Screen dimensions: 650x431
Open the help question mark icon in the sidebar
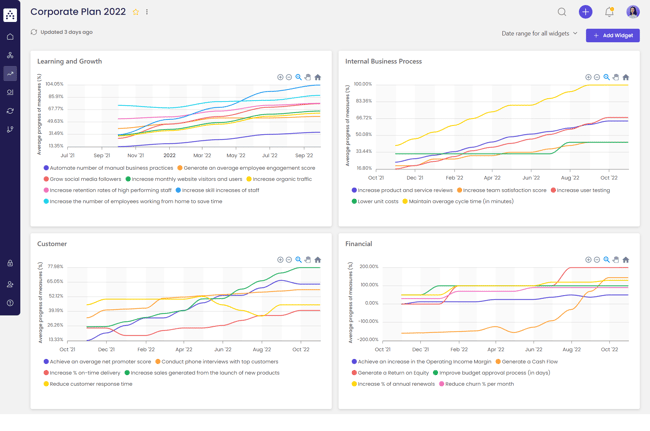coord(10,303)
